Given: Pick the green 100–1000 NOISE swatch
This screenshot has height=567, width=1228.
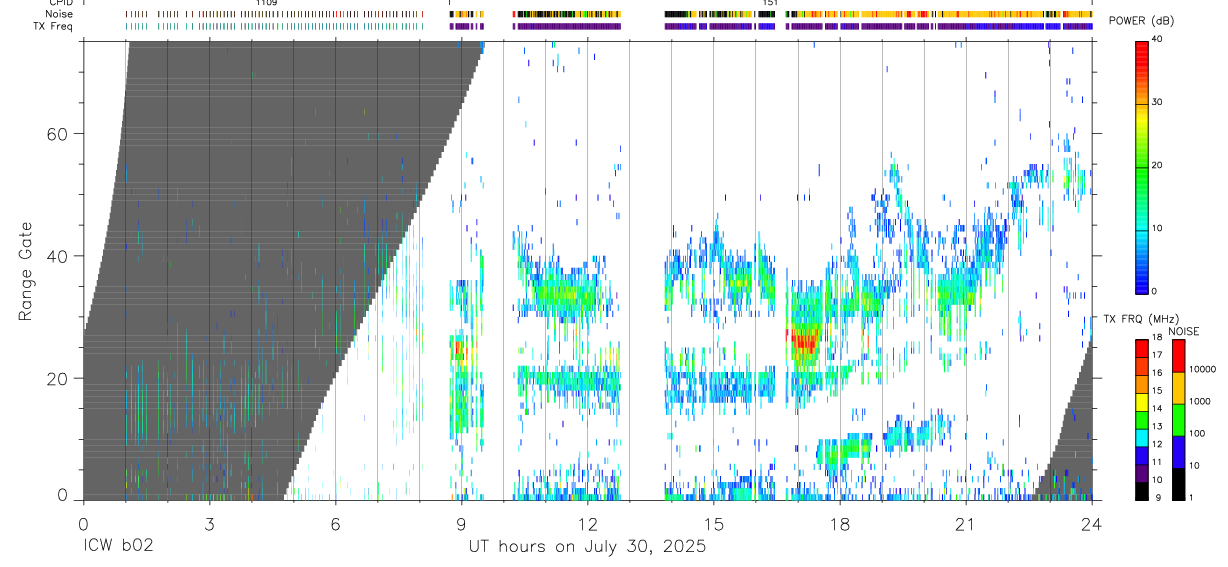Looking at the screenshot, I should [1177, 420].
